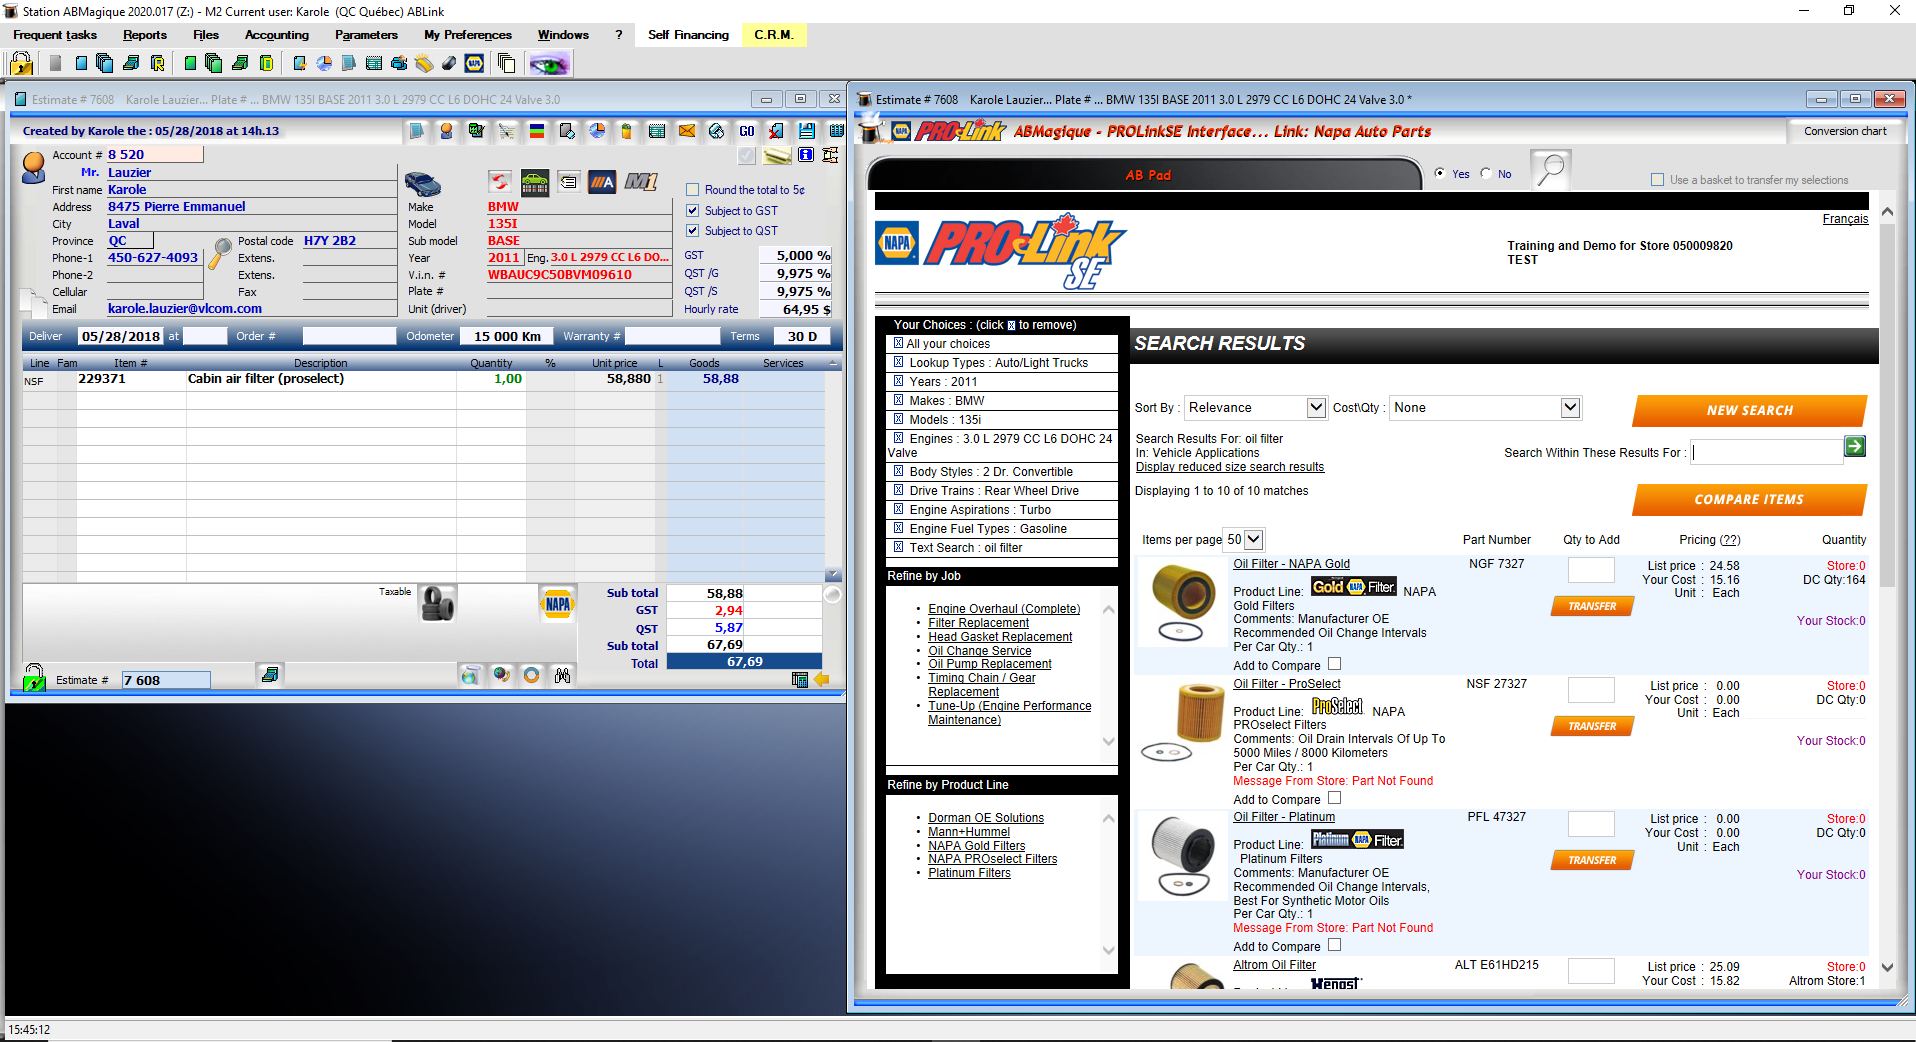Click the C.R.M. menu item
Screen dimensions: 1916x1042
773,35
